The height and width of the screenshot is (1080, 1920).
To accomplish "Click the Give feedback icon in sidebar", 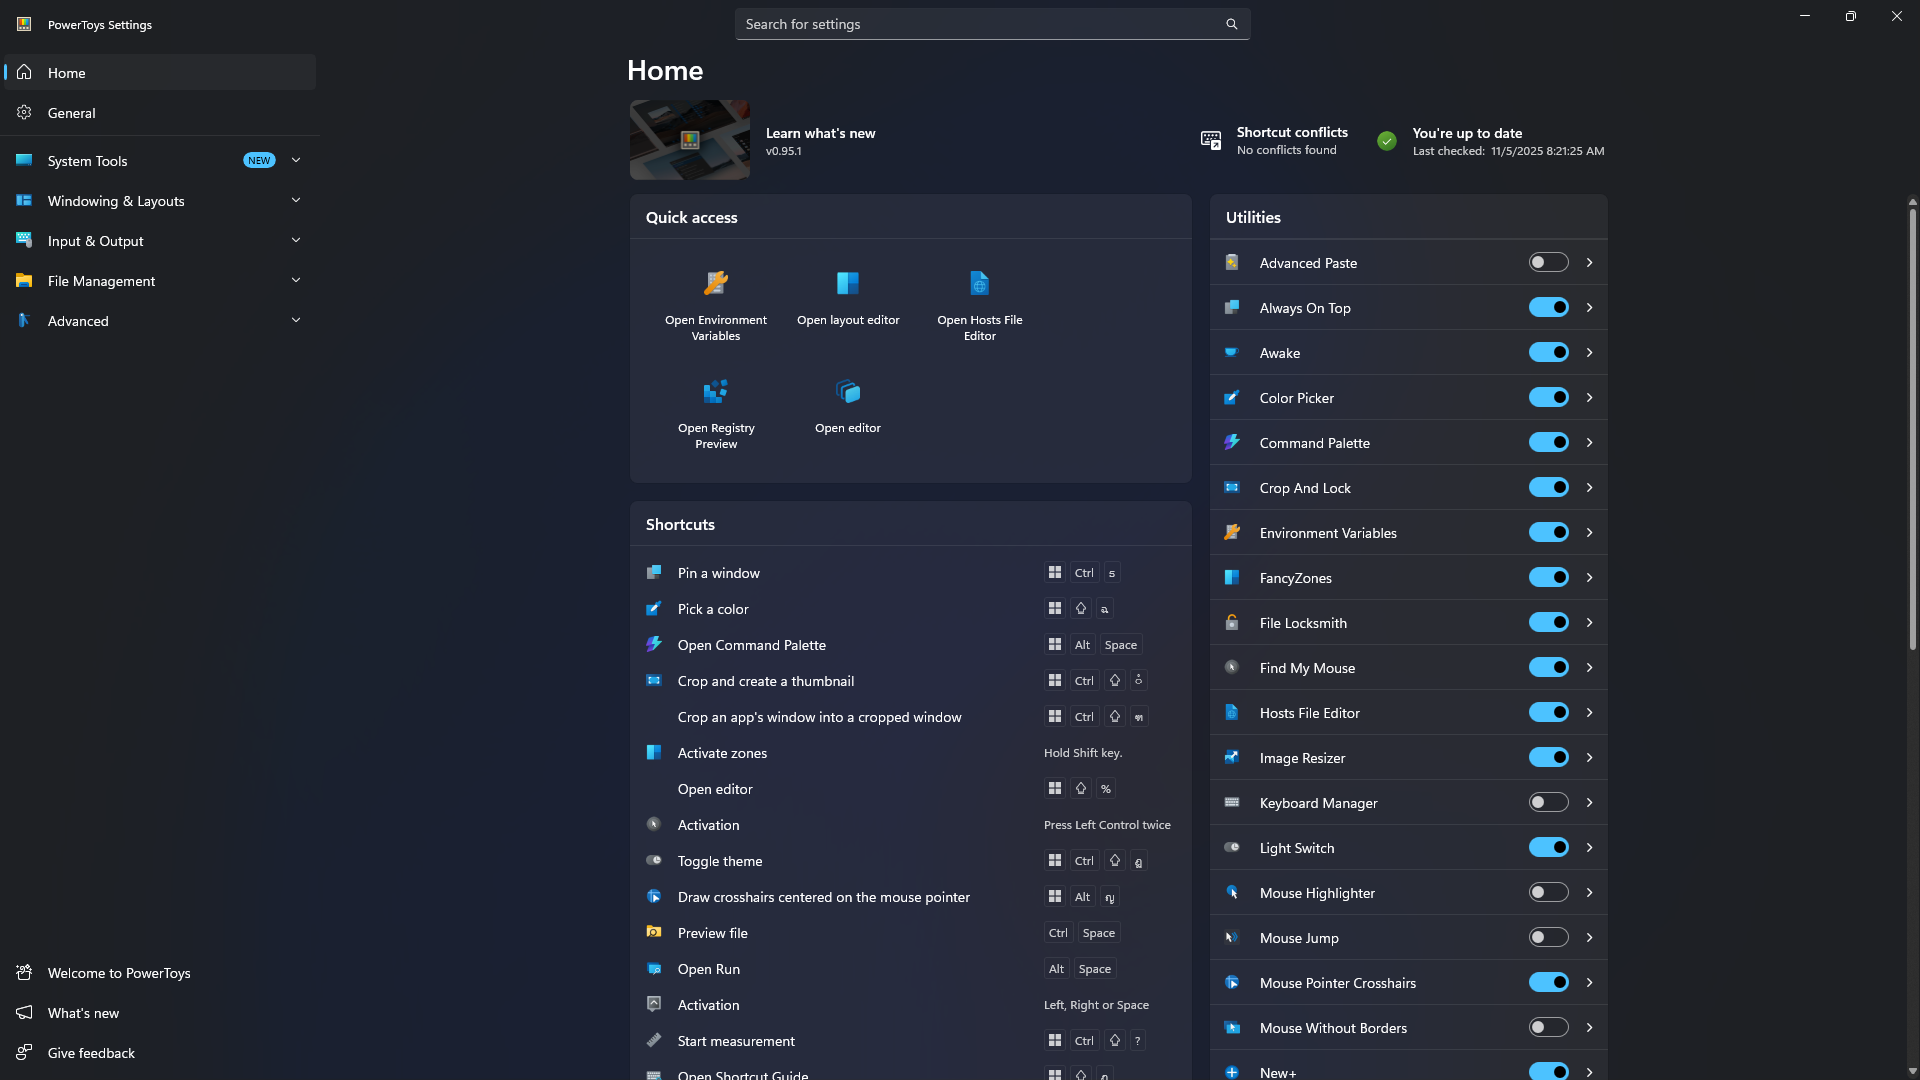I will 24,1052.
